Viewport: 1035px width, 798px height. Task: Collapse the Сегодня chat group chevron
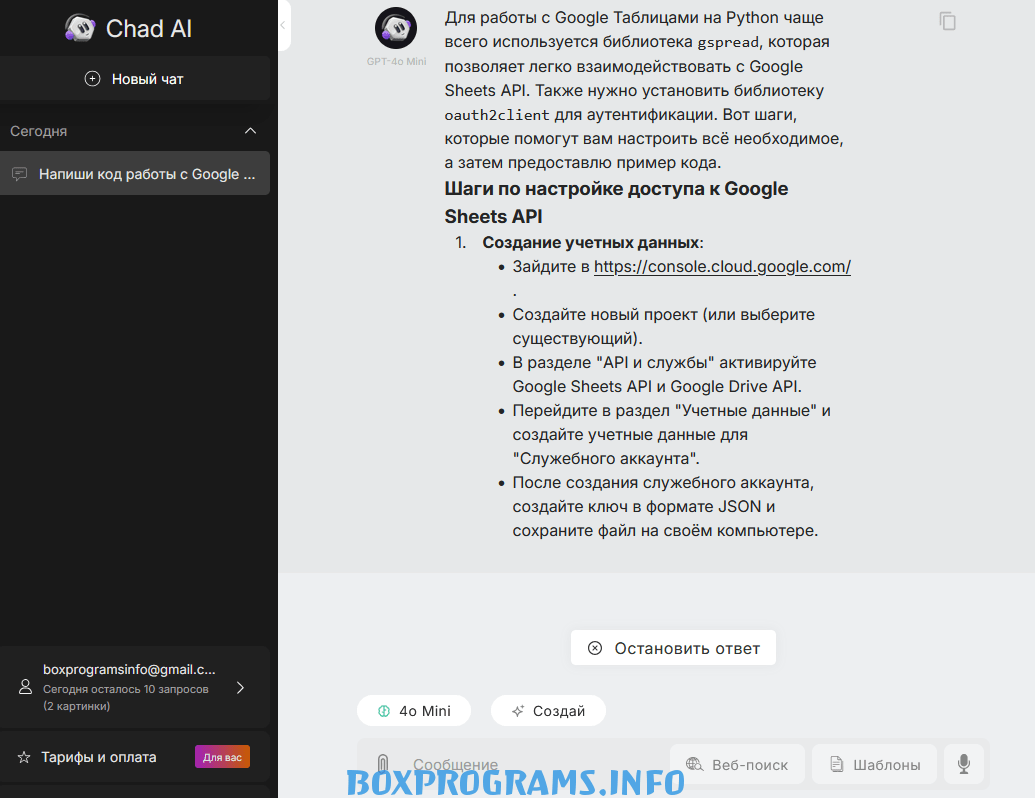250,131
